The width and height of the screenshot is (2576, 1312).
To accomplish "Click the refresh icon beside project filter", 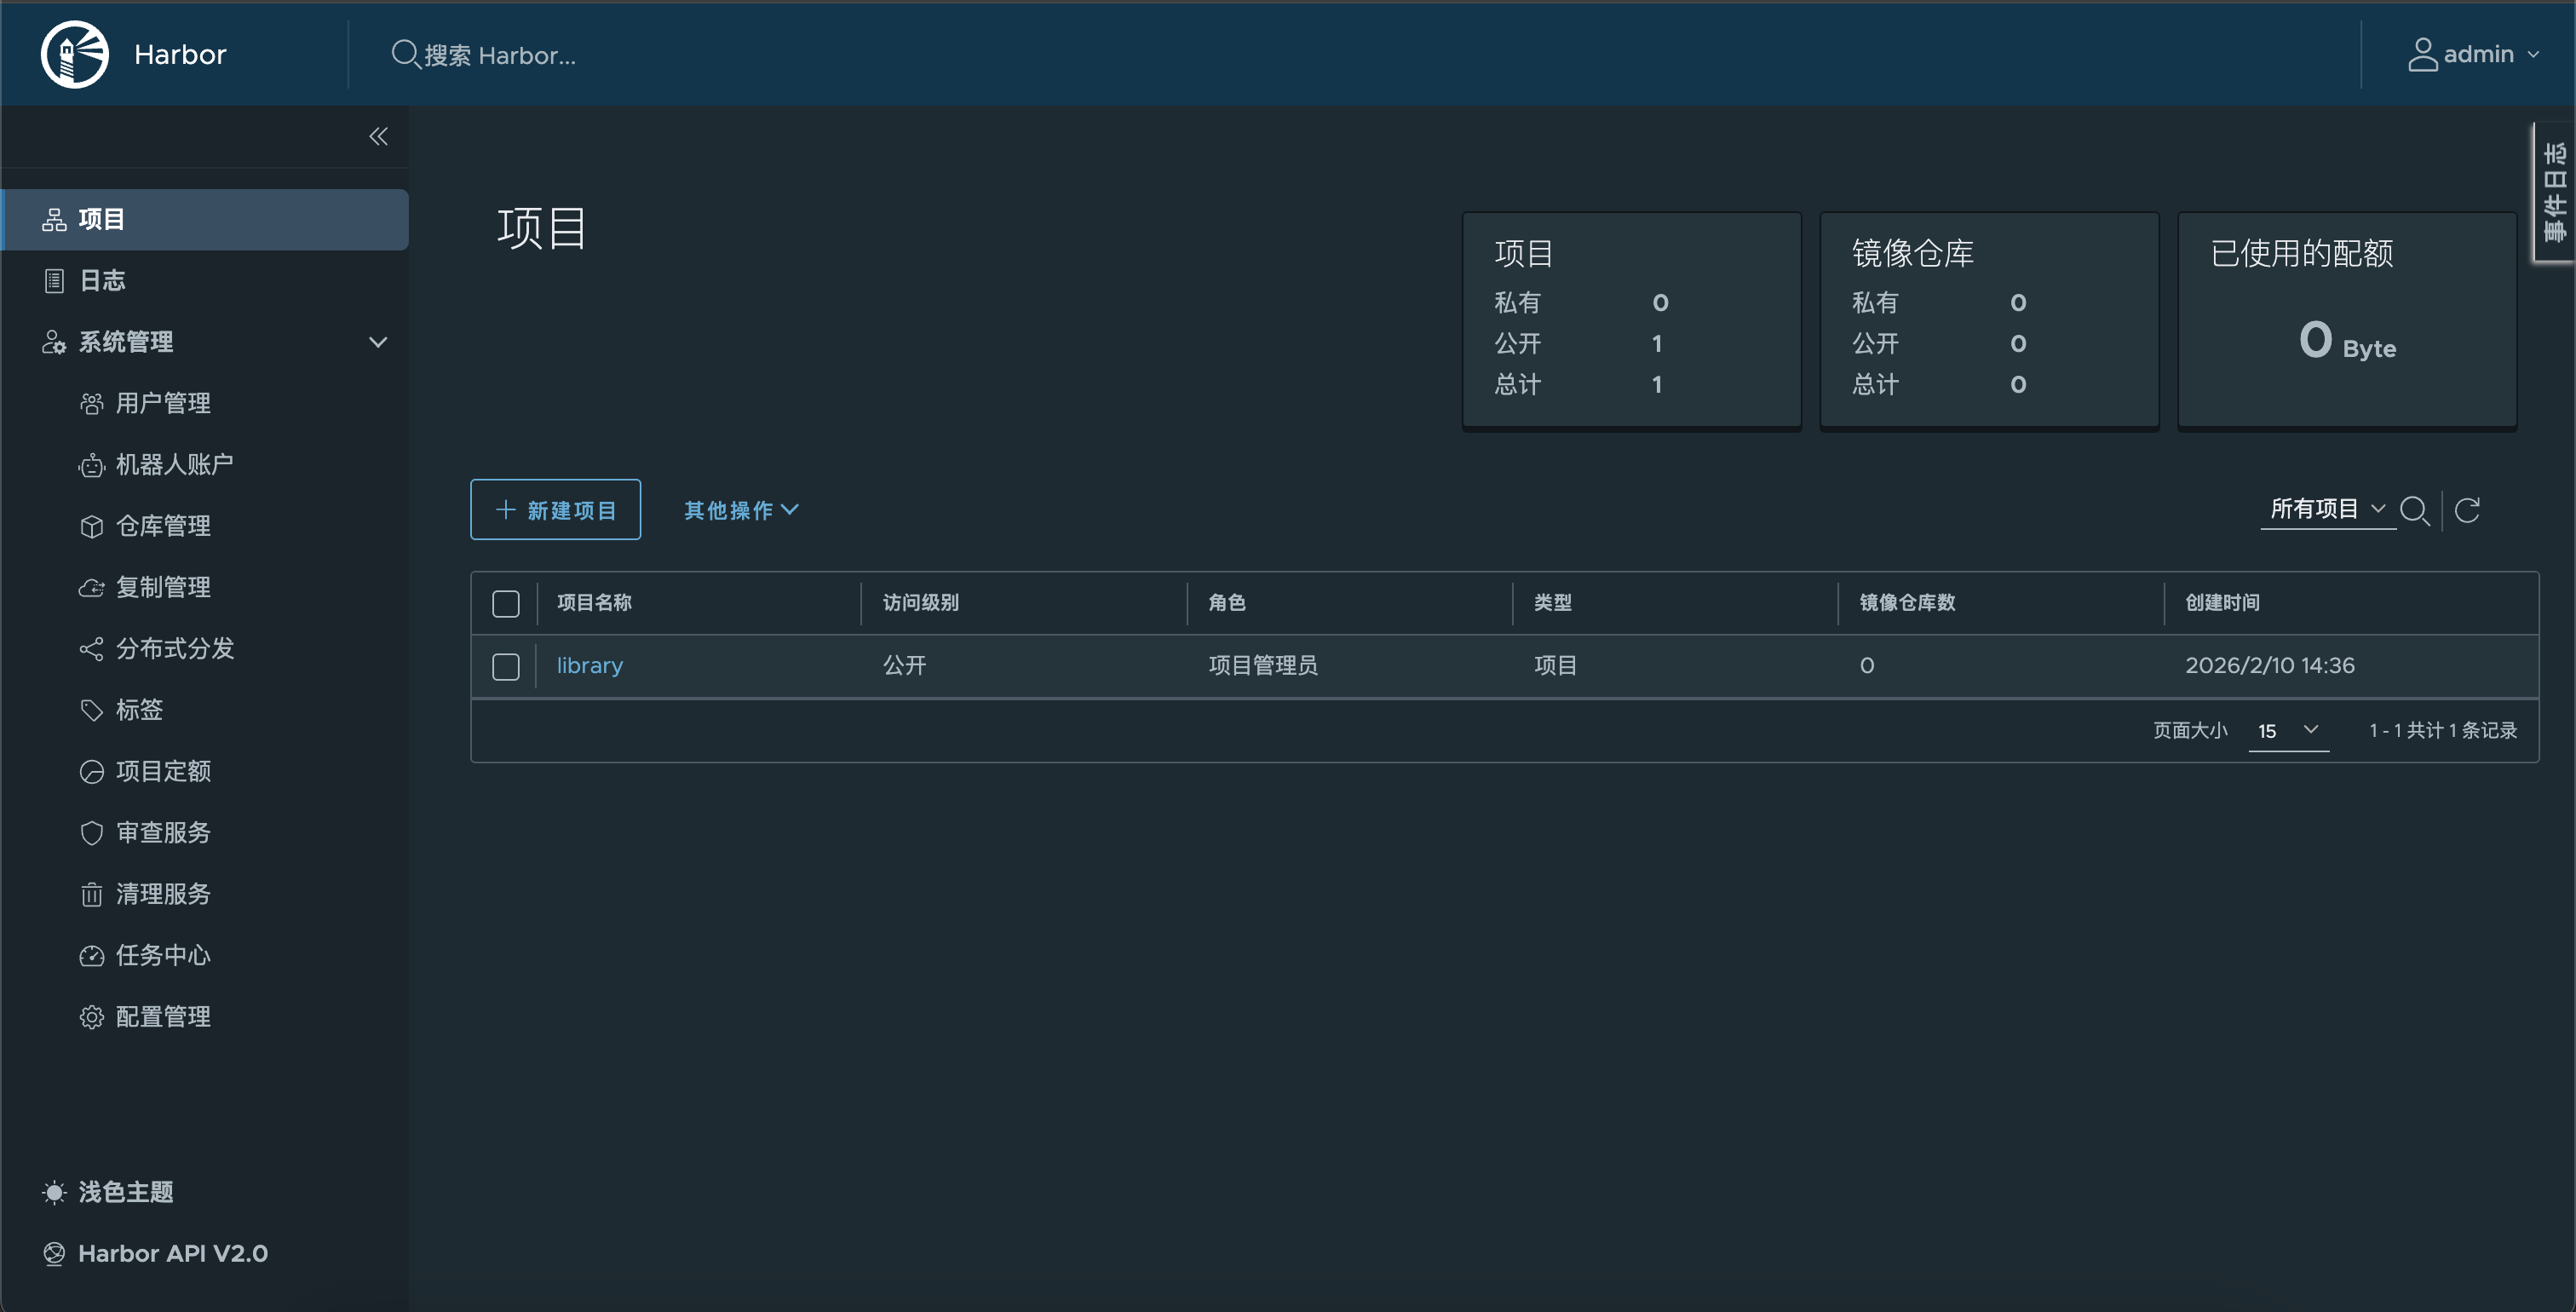I will (x=2467, y=510).
